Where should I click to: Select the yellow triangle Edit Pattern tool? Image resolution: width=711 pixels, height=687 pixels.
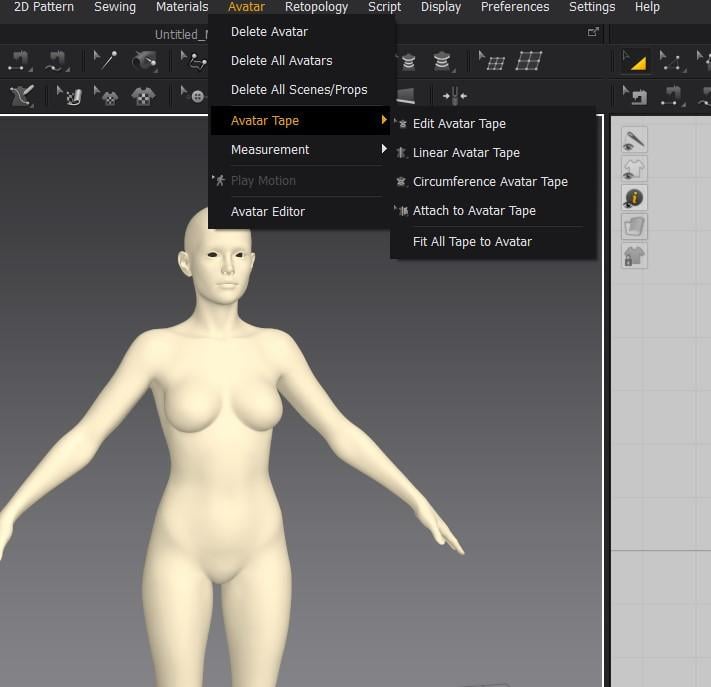click(634, 61)
